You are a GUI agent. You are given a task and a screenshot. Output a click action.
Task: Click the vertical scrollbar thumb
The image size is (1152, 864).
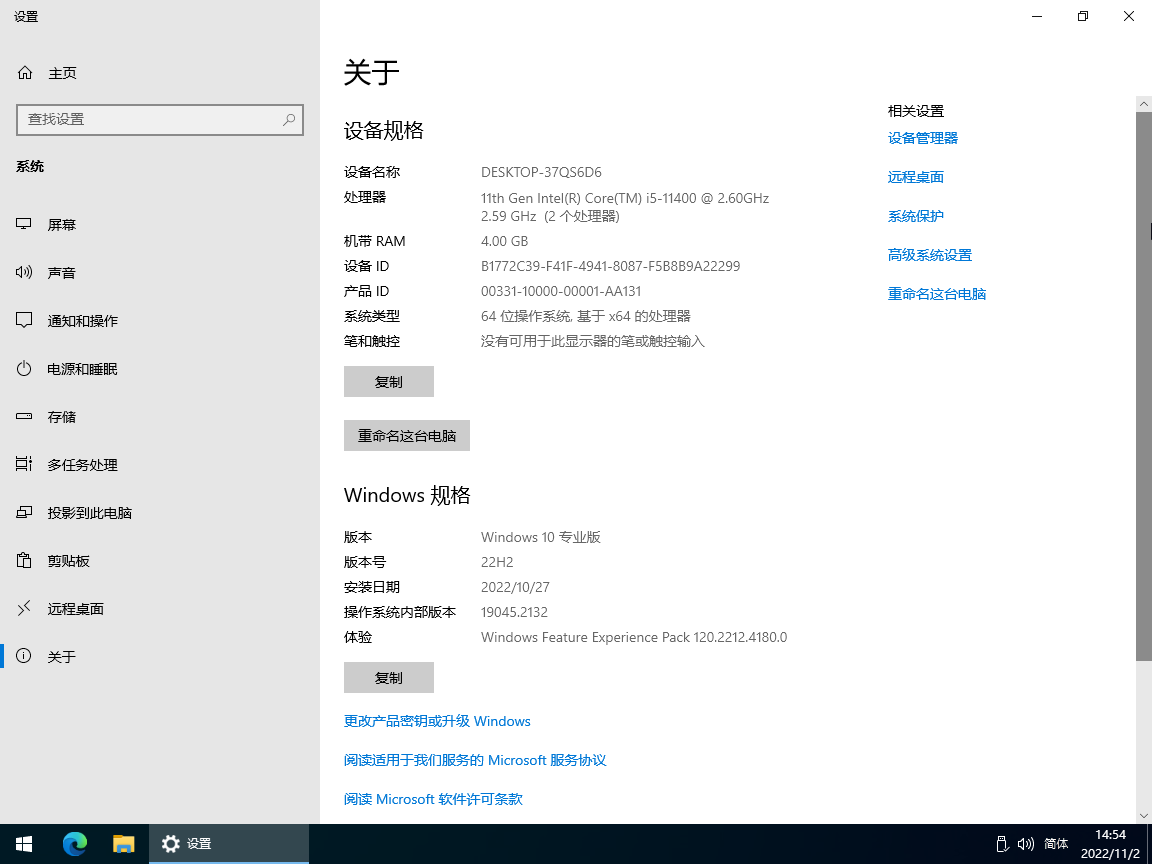[1143, 386]
